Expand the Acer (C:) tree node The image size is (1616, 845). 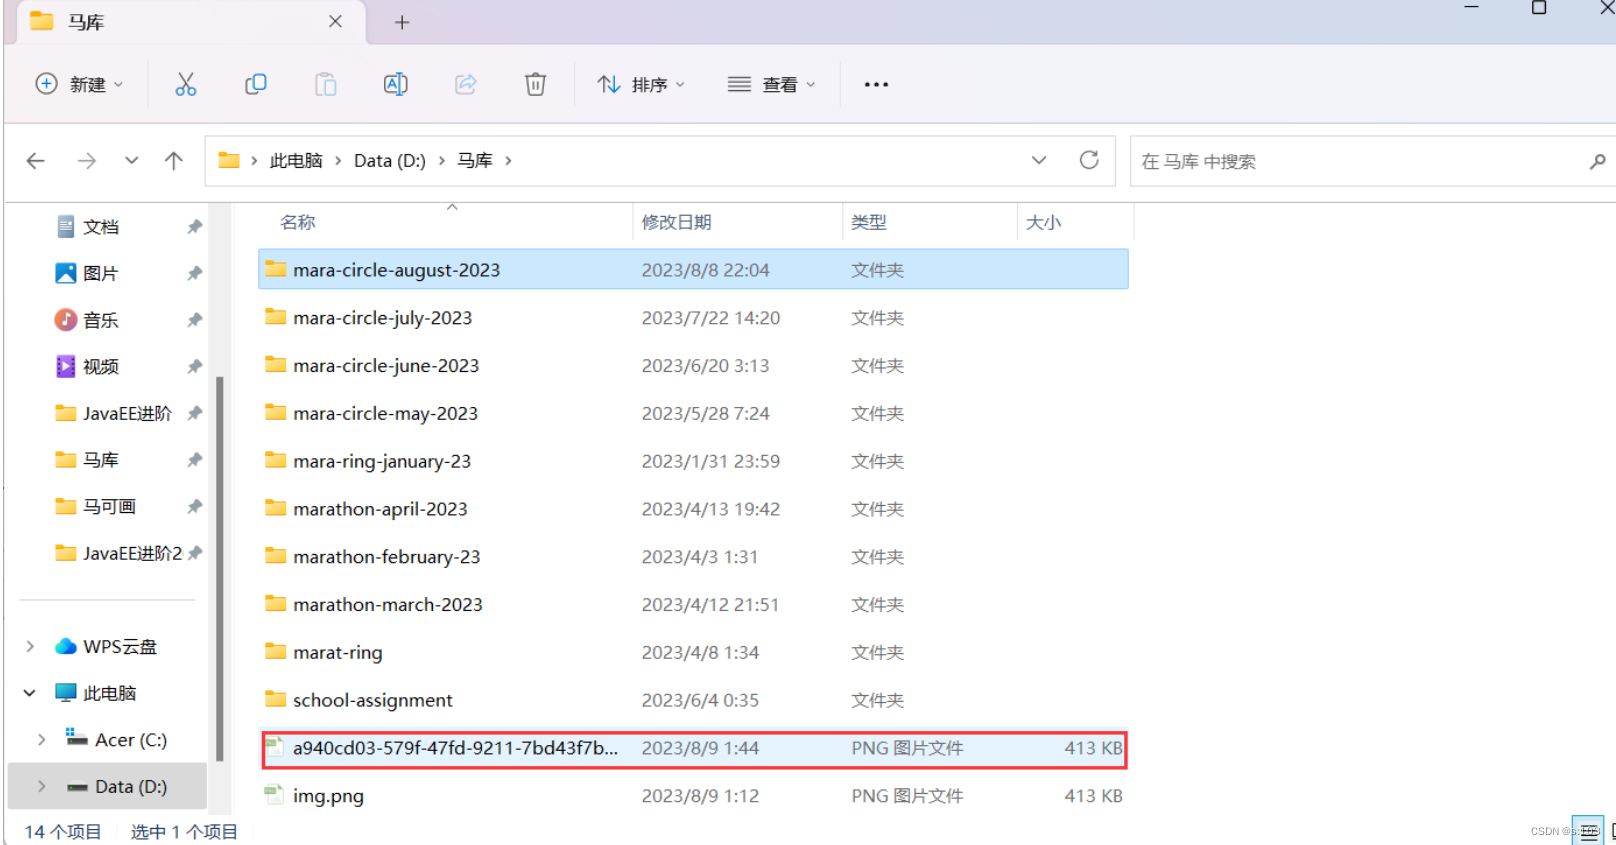click(41, 740)
